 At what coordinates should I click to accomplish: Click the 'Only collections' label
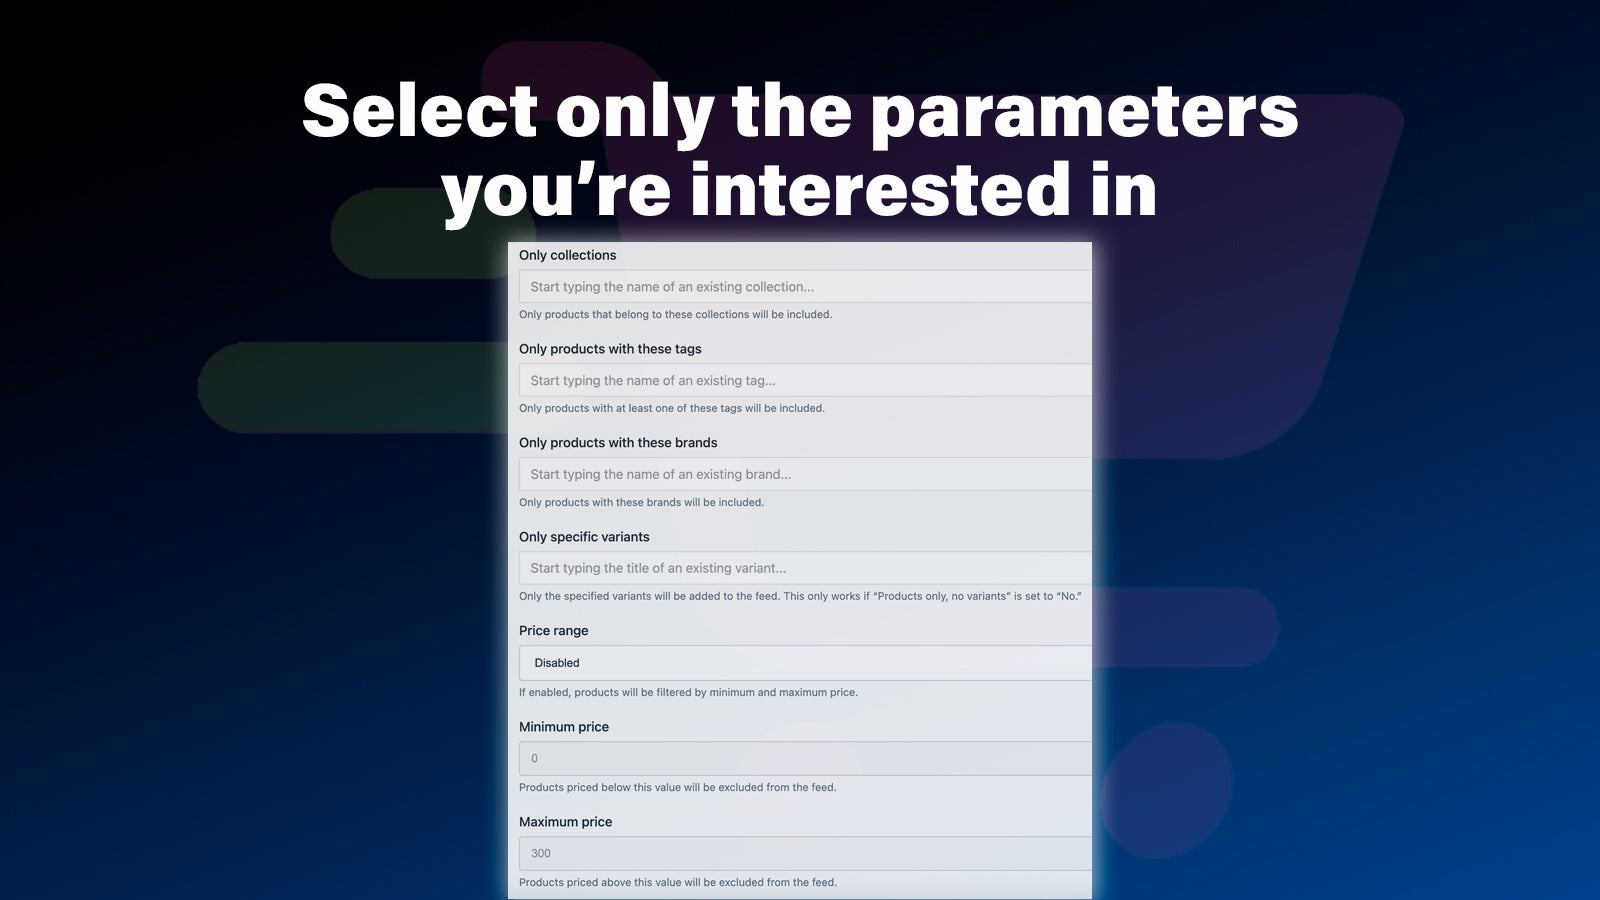pos(567,255)
